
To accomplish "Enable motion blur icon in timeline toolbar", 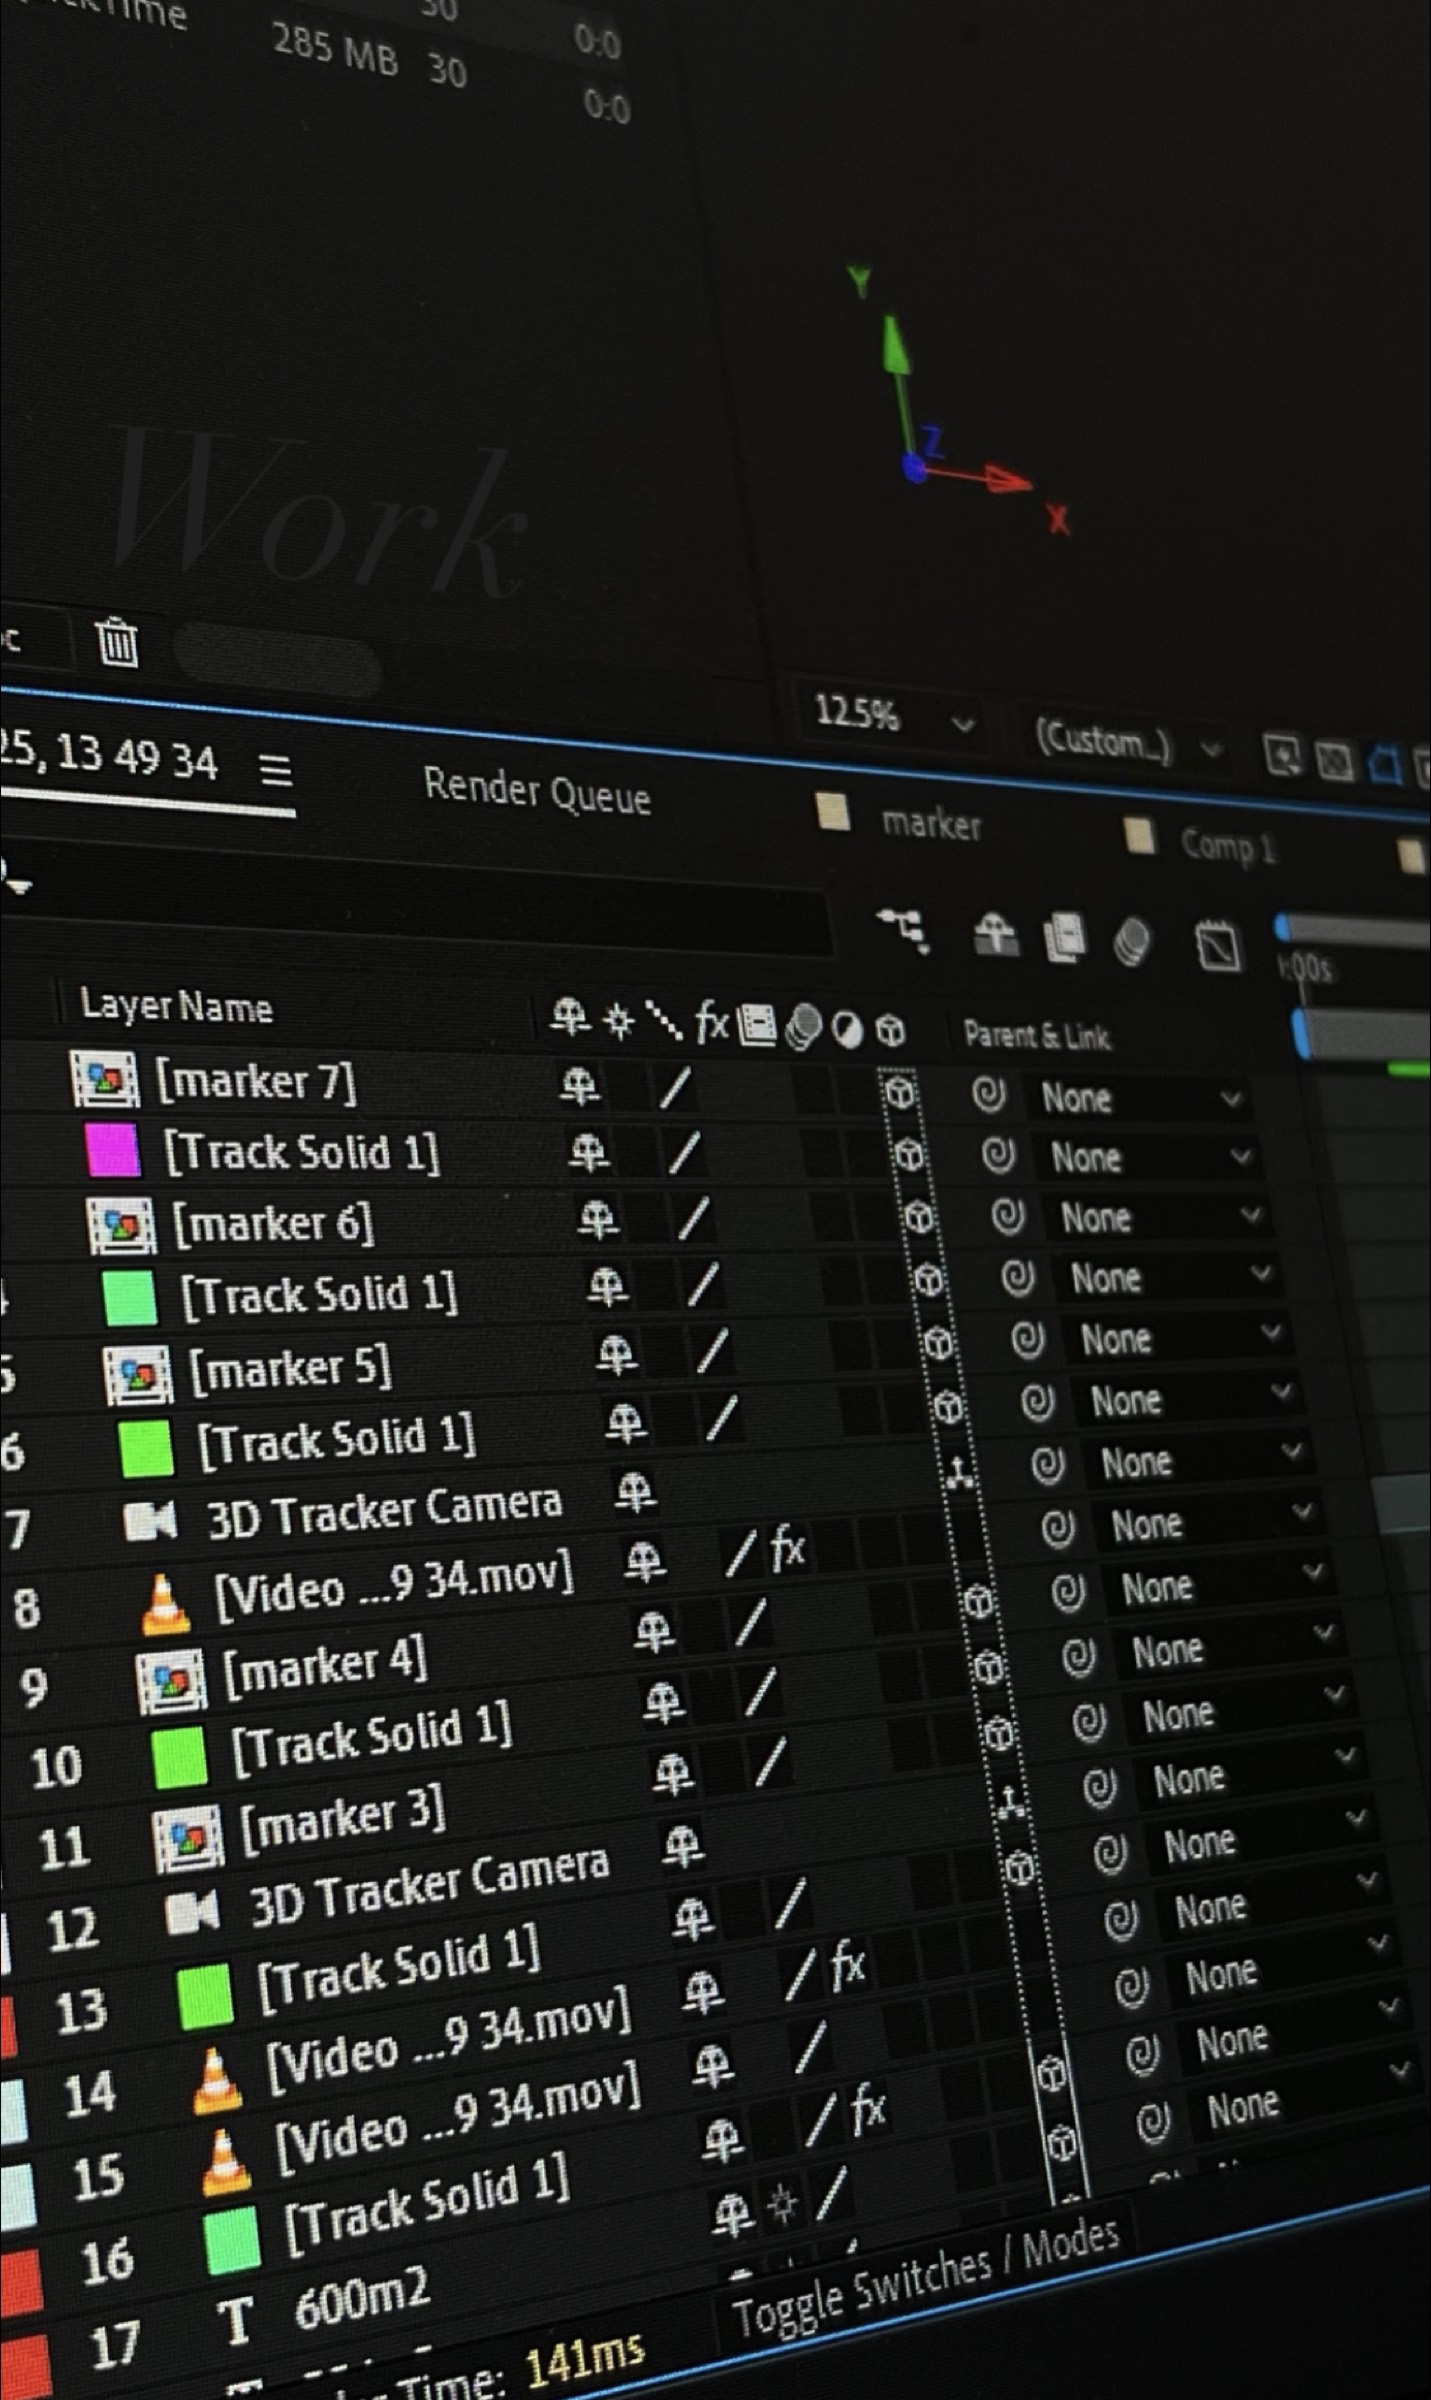I will (1131, 942).
